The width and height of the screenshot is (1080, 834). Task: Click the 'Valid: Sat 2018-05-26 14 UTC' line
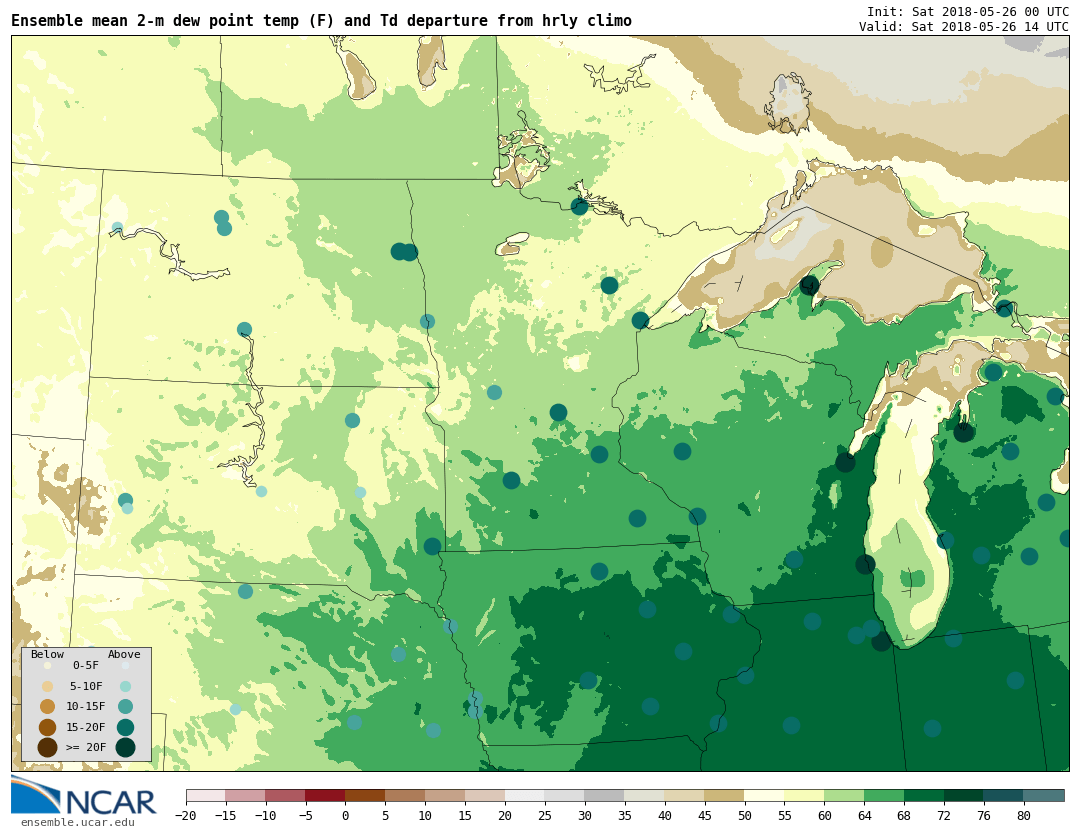coord(964,26)
